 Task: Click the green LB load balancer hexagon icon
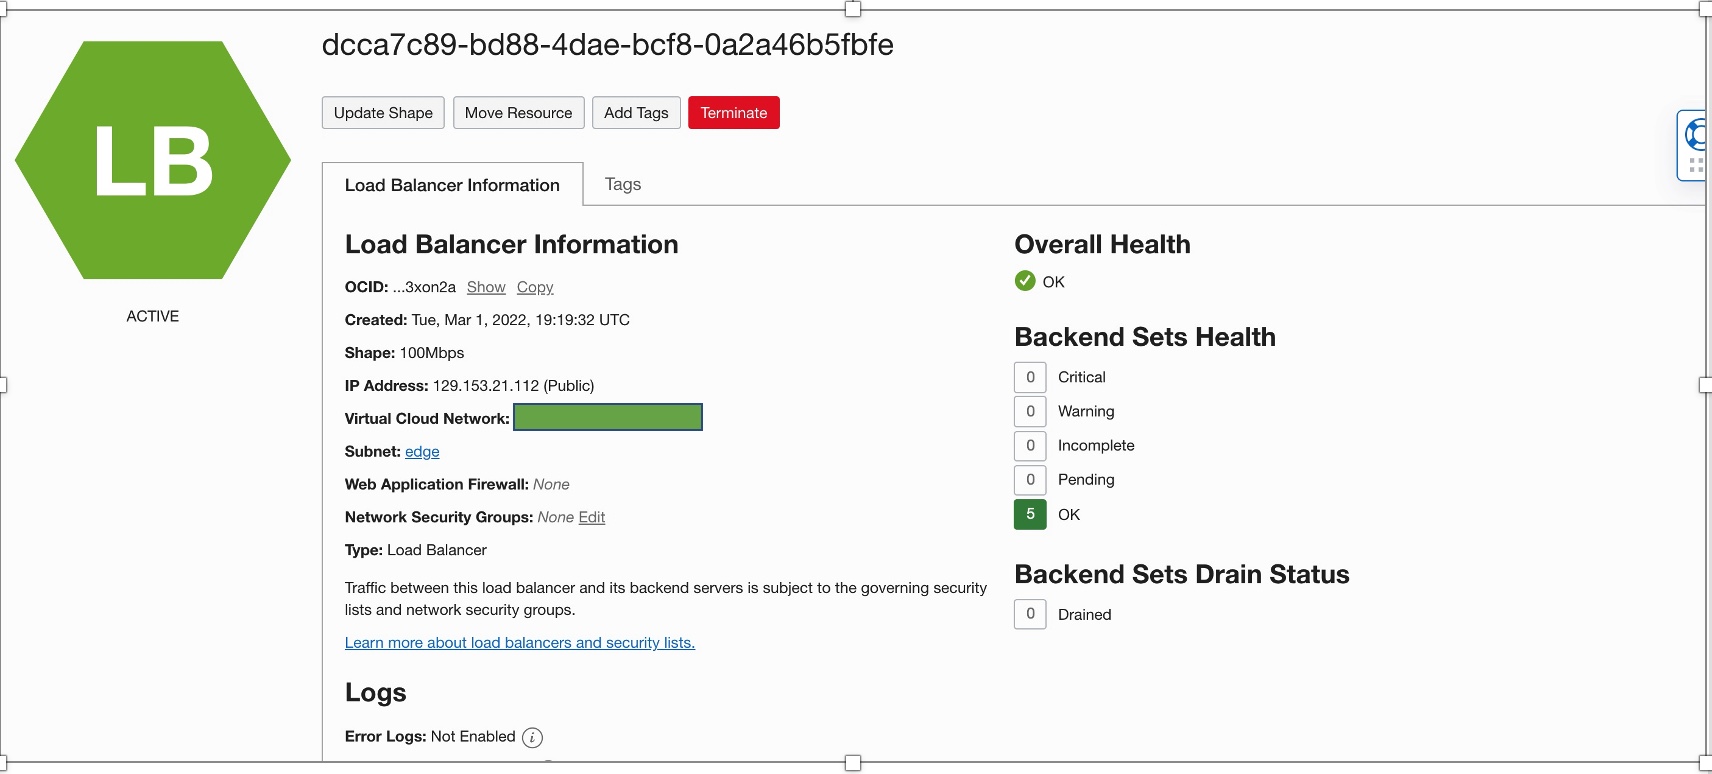pos(153,160)
